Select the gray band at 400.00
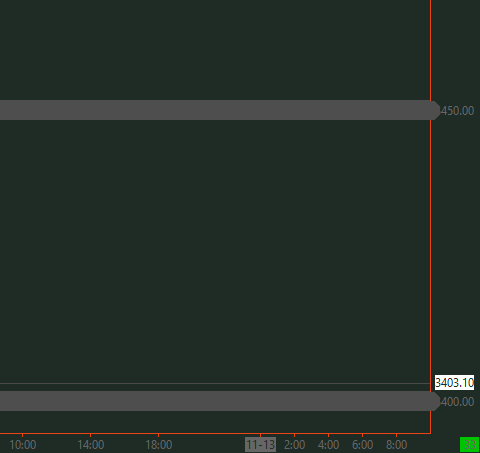Viewport: 480px width, 453px height. [220, 401]
